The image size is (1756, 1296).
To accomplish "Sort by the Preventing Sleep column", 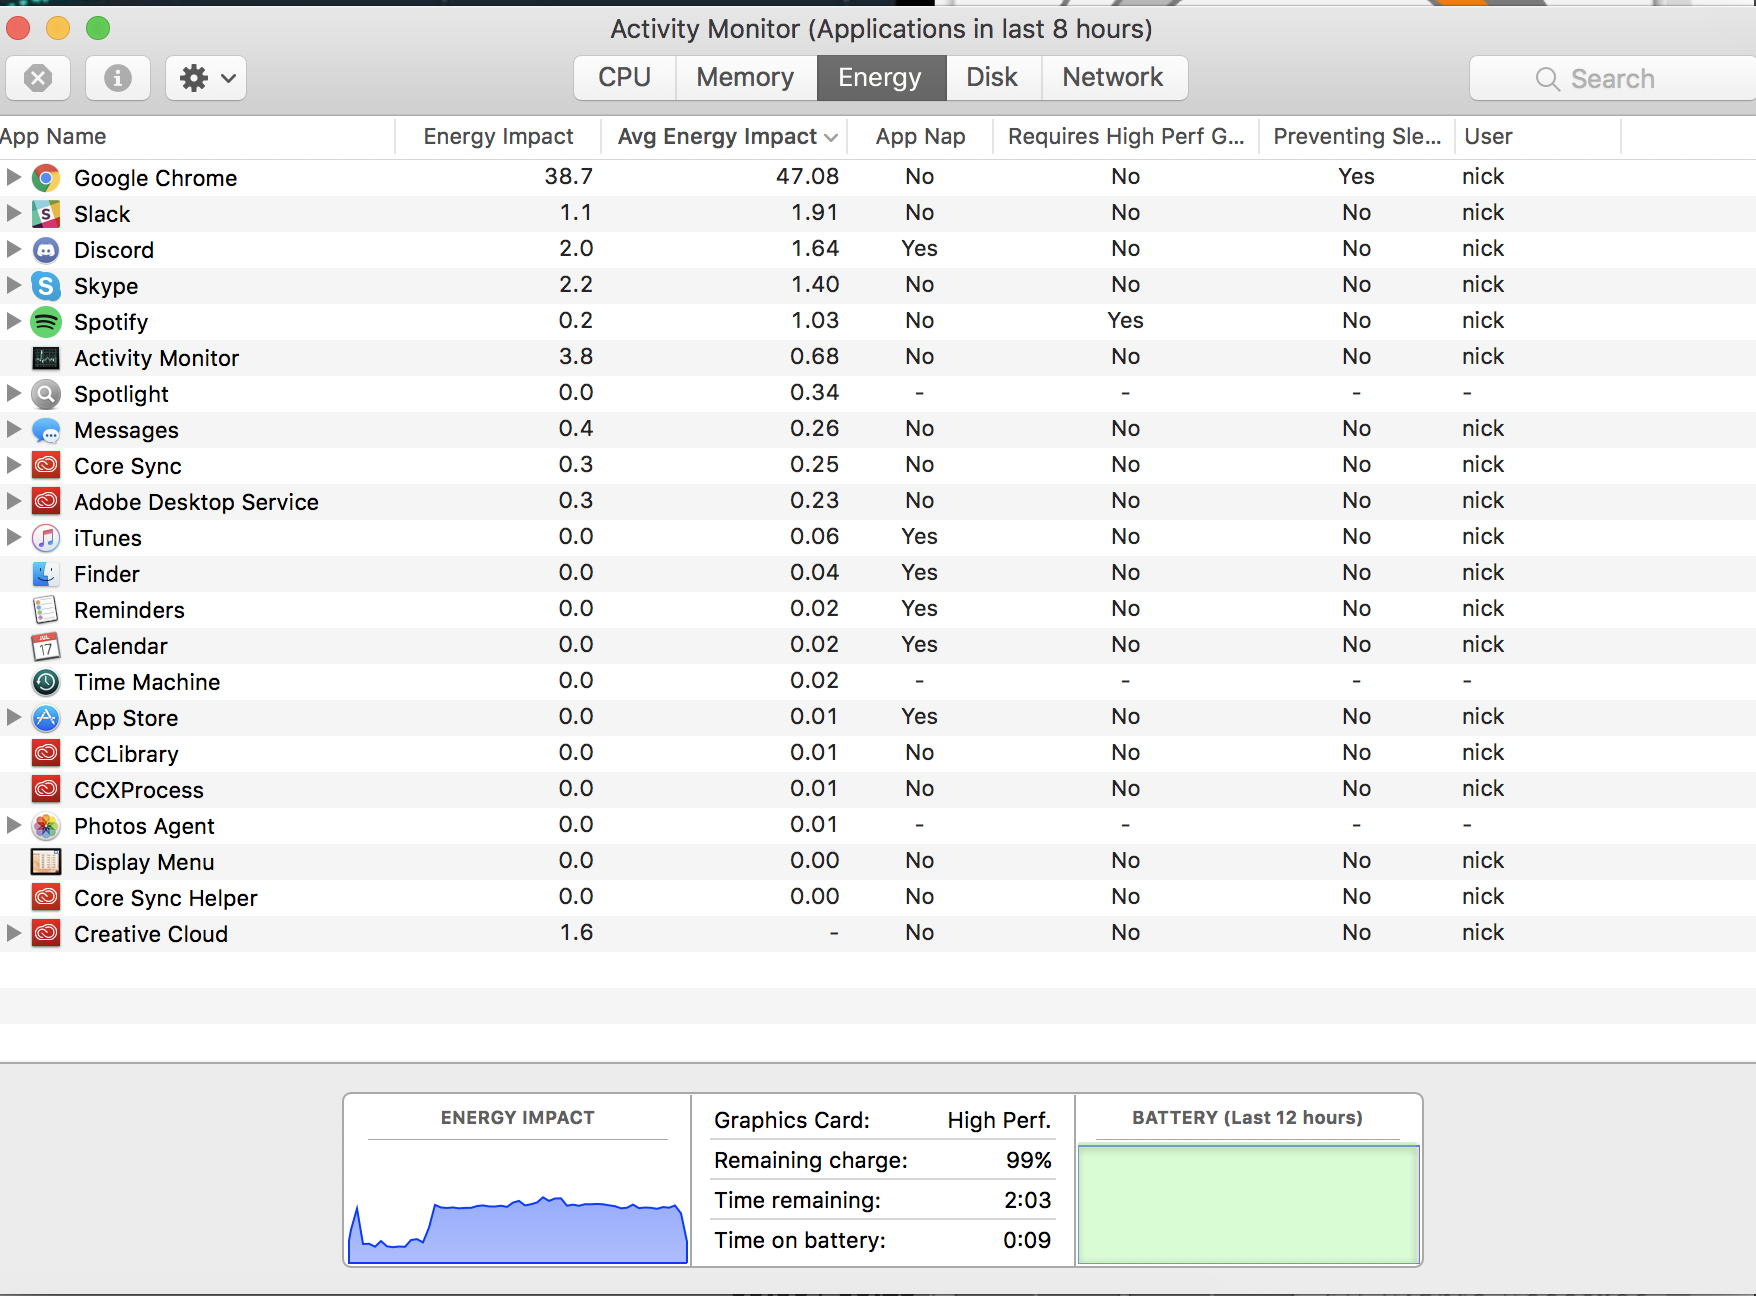I will click(1357, 136).
